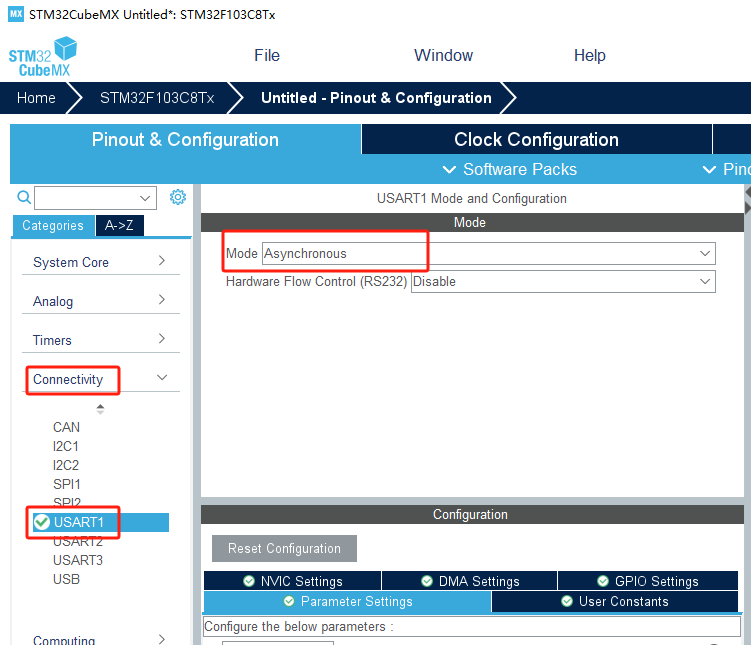Click the panel collapse arrows at right edge

coord(748,200)
